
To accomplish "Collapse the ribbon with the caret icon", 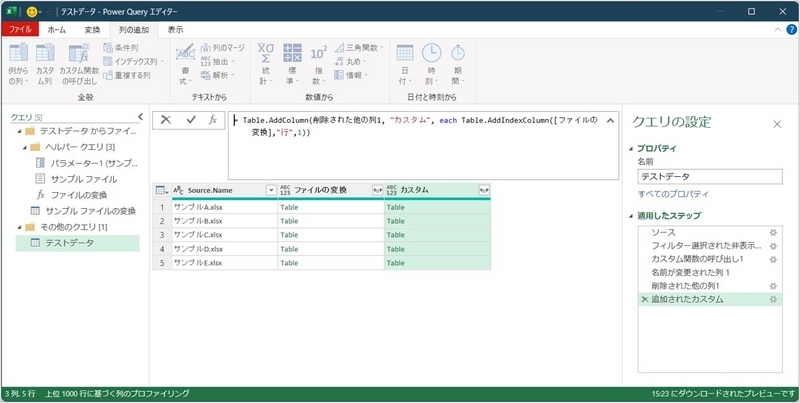I will point(778,30).
